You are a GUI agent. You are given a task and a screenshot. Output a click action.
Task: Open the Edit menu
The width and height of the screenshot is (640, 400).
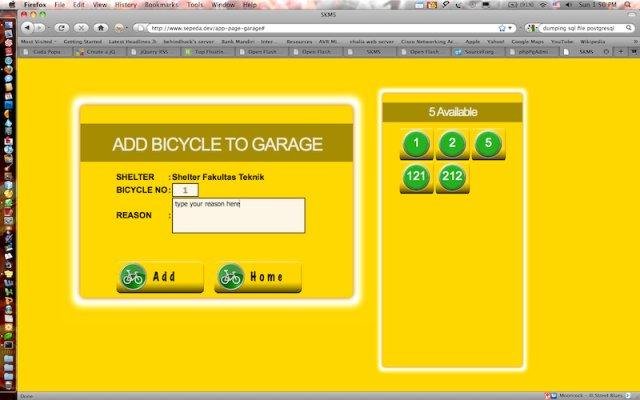click(79, 5)
